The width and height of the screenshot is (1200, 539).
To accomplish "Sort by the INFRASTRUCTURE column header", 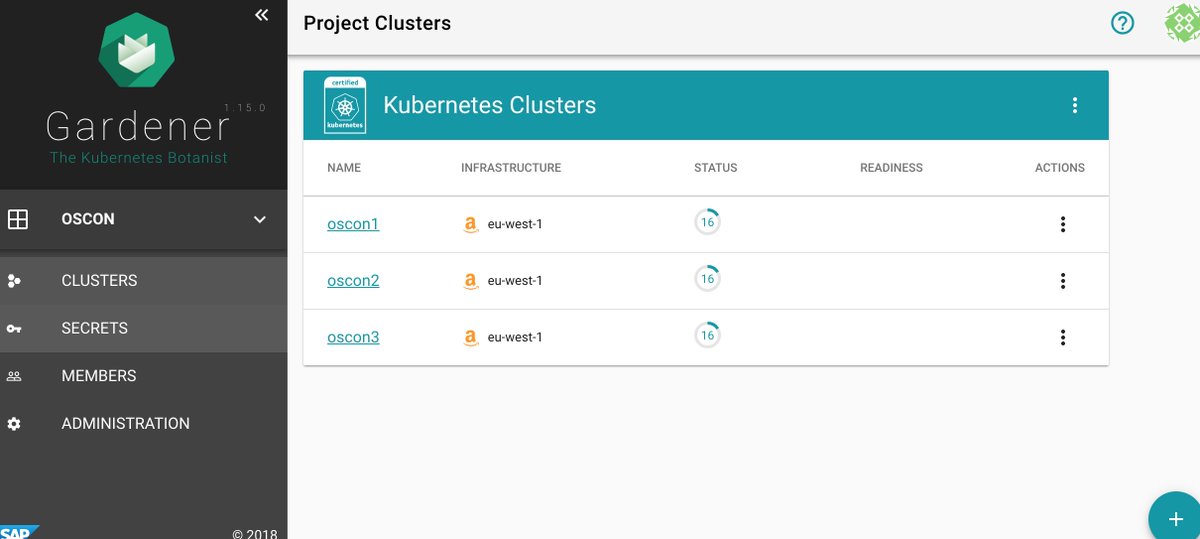I will [x=511, y=168].
